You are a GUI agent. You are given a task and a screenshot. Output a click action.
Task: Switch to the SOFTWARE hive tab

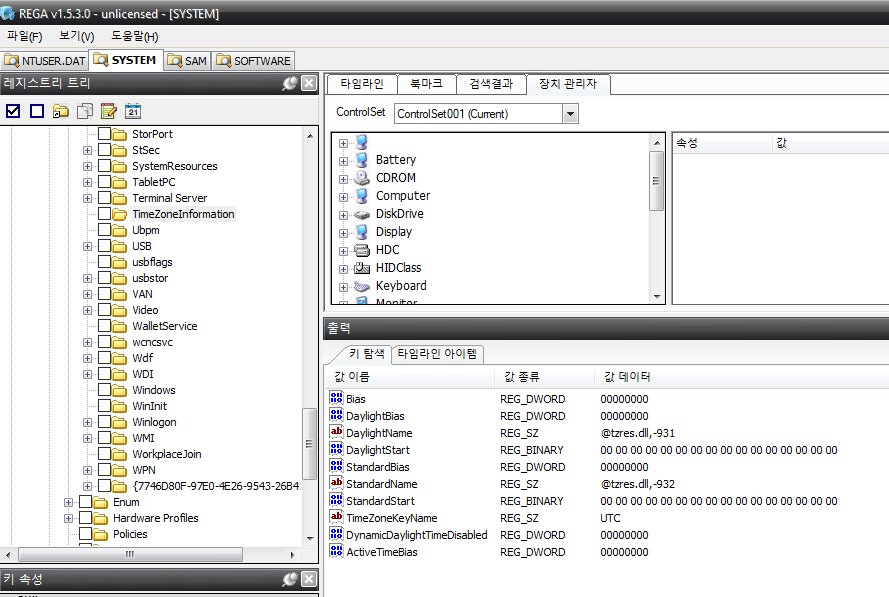click(x=253, y=61)
